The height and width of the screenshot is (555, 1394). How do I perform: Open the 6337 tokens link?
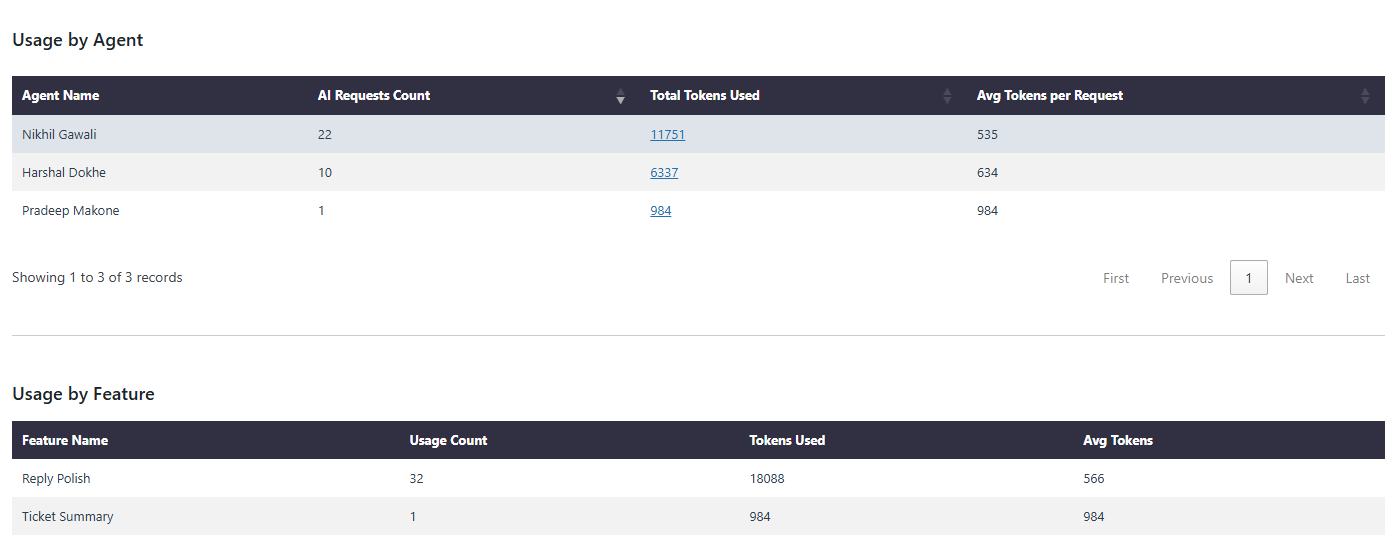point(664,173)
